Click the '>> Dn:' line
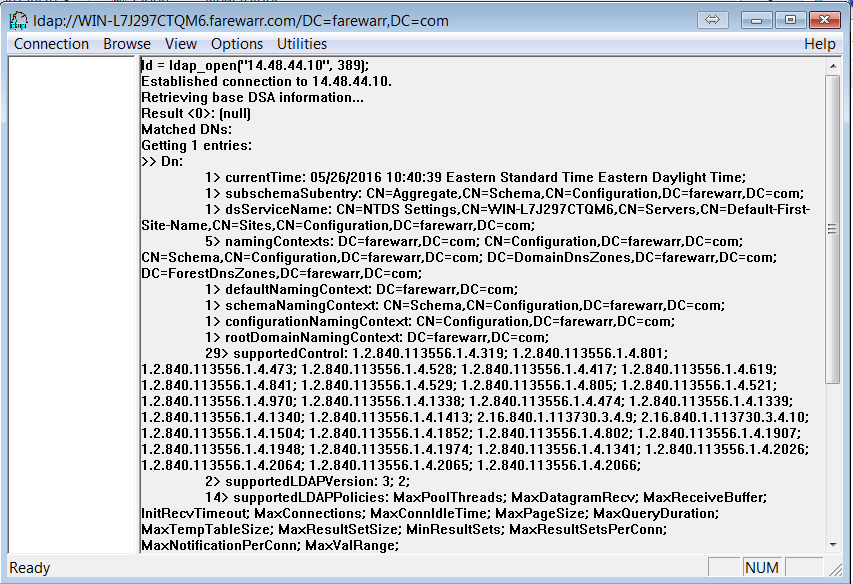853x584 pixels. 162,161
